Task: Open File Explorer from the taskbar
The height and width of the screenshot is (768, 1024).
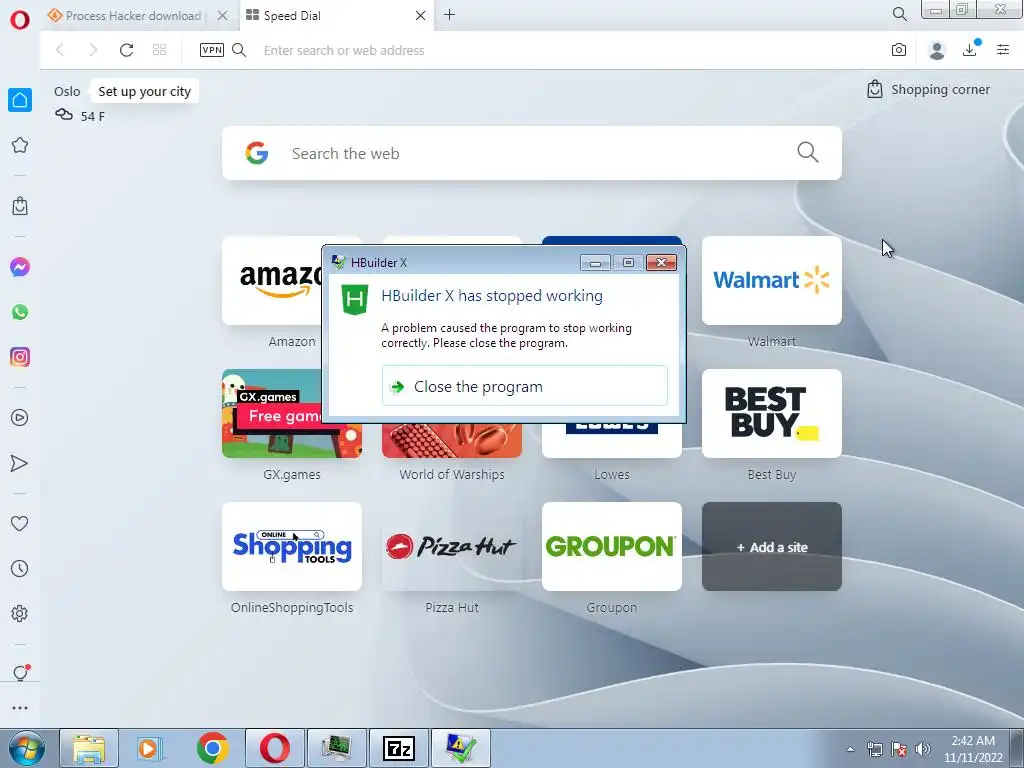Action: point(89,748)
